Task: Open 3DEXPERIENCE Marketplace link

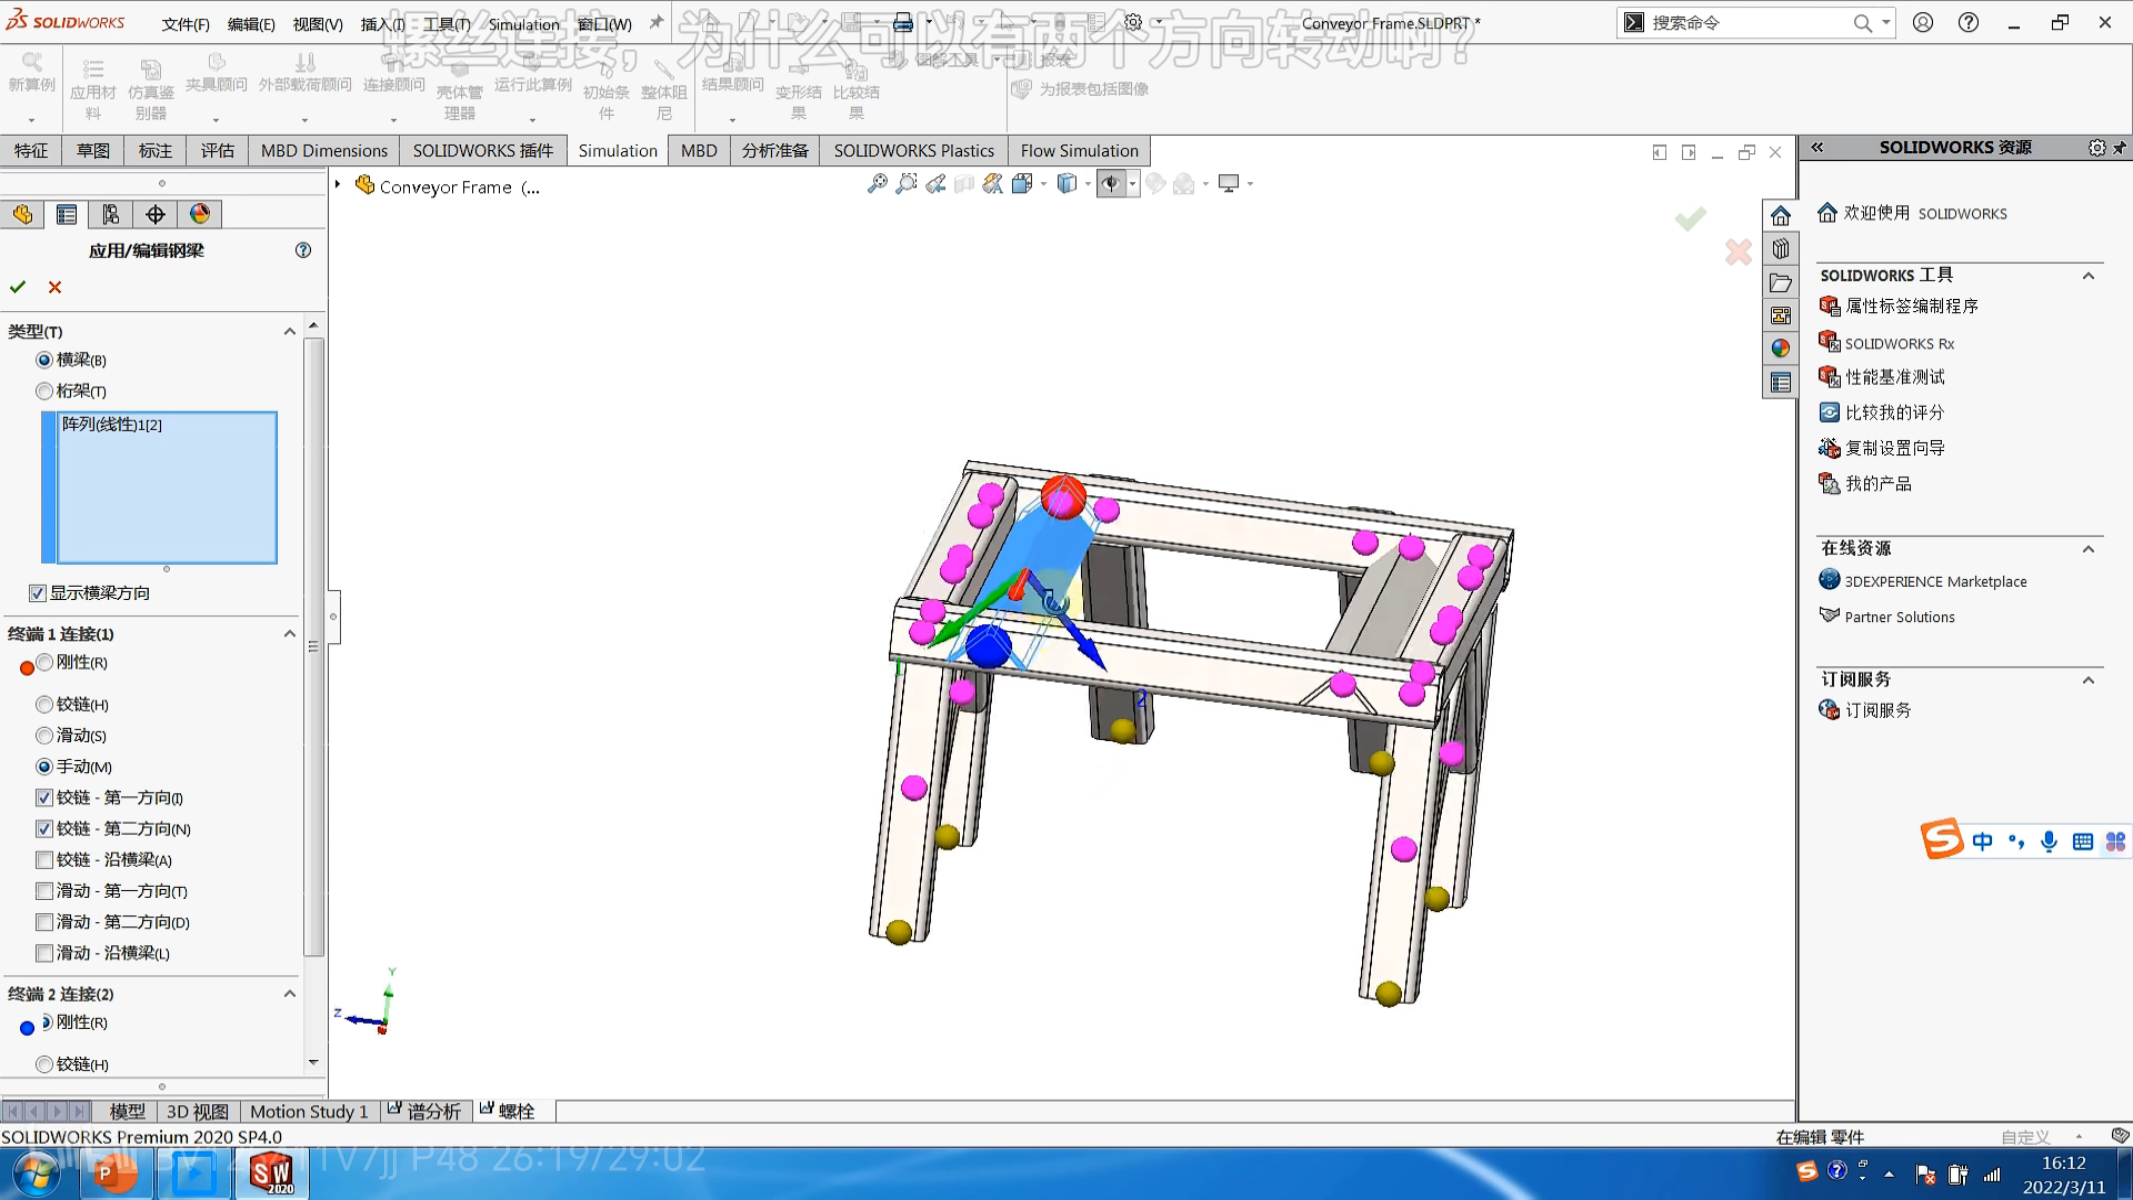Action: click(x=1935, y=581)
